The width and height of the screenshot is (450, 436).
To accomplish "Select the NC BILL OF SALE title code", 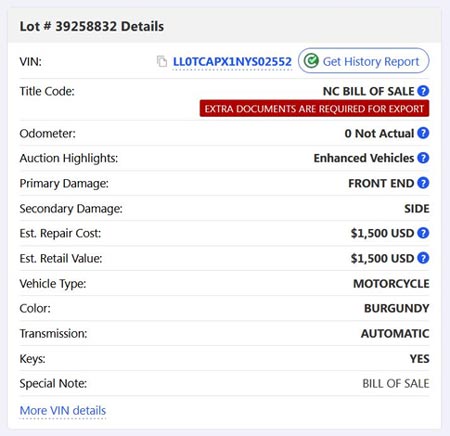I will click(x=368, y=91).
